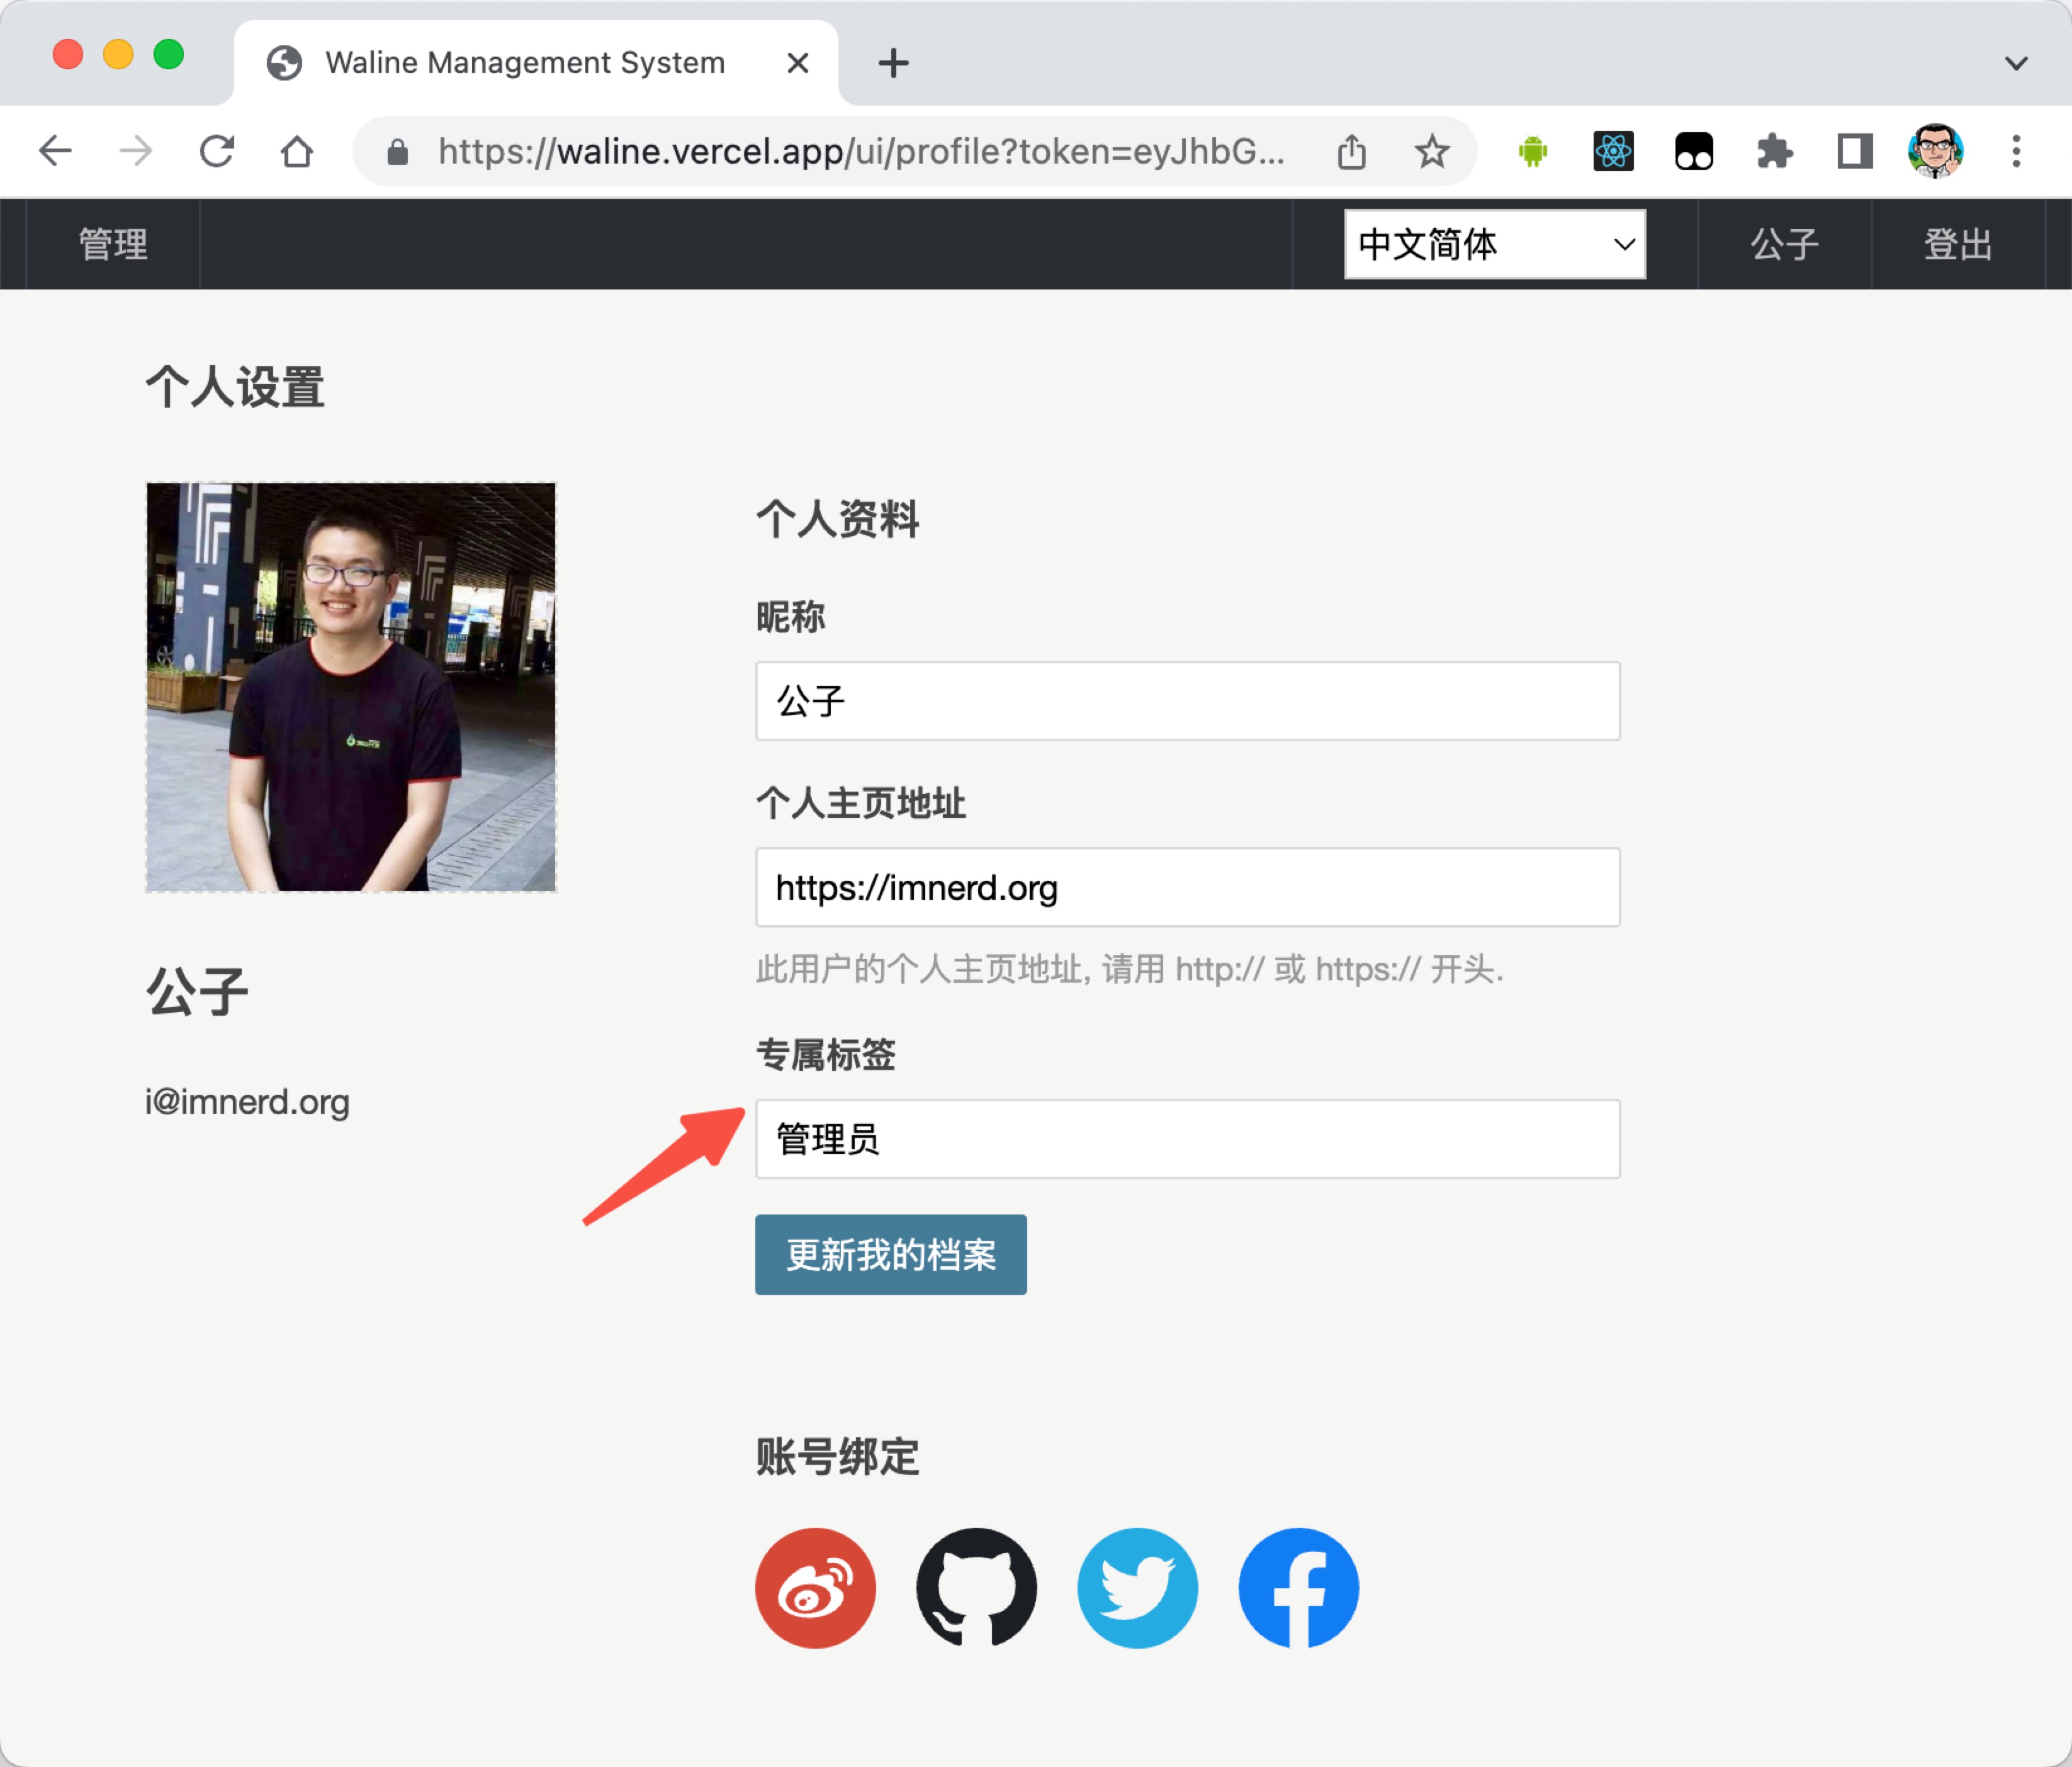Screen dimensions: 2072x1767
Task: Click the site security lock icon
Action: (397, 151)
